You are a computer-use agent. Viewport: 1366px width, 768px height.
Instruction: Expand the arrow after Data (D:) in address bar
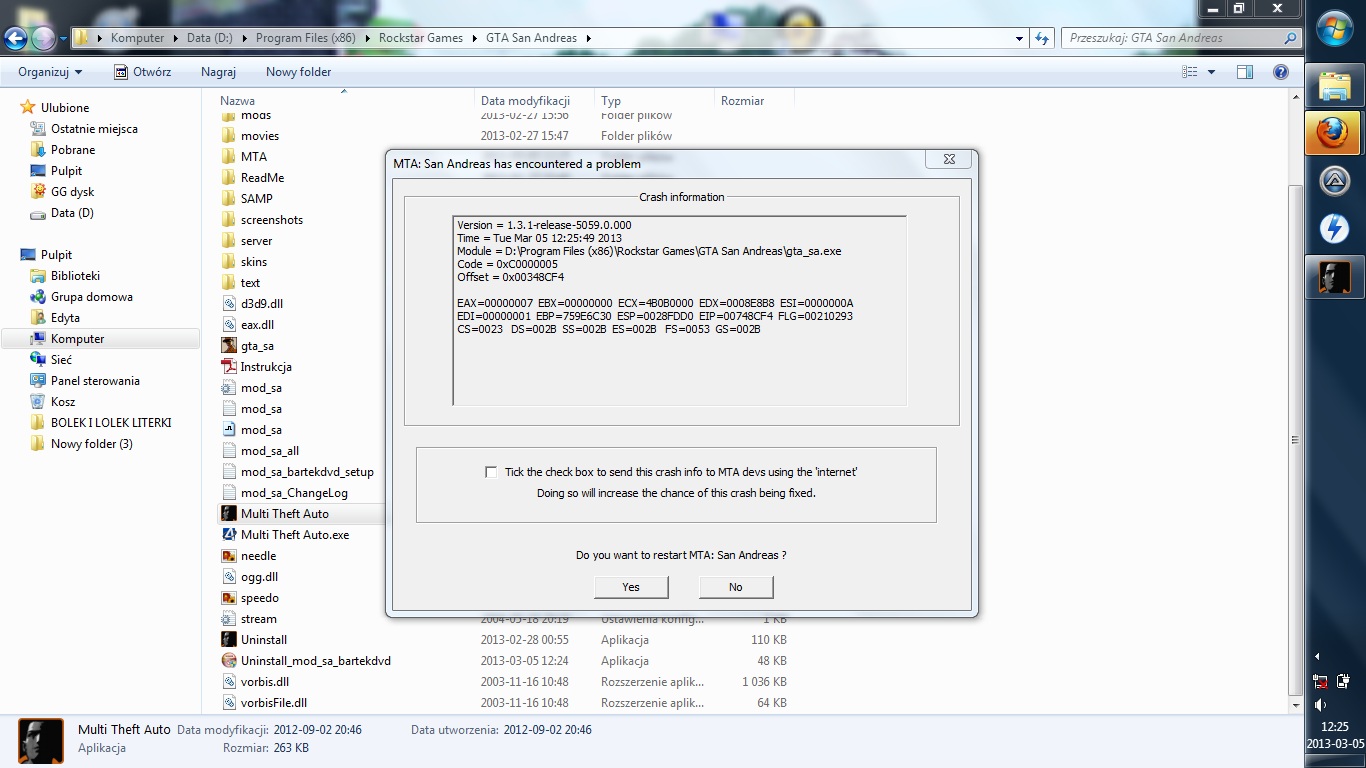pos(243,38)
